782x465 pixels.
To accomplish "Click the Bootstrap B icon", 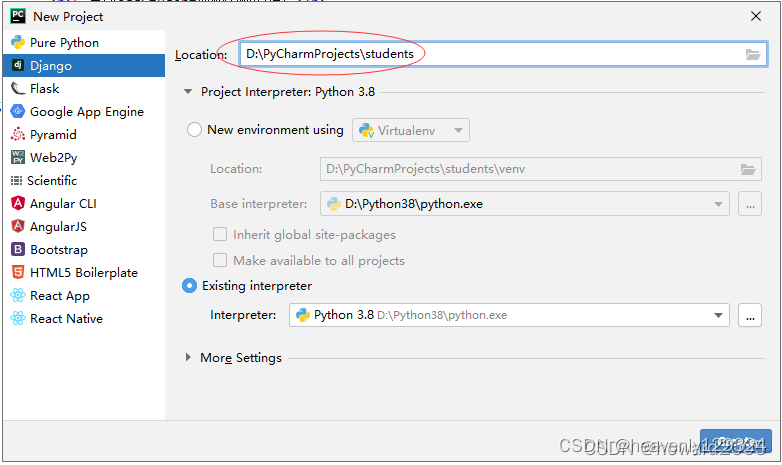I will [x=18, y=249].
